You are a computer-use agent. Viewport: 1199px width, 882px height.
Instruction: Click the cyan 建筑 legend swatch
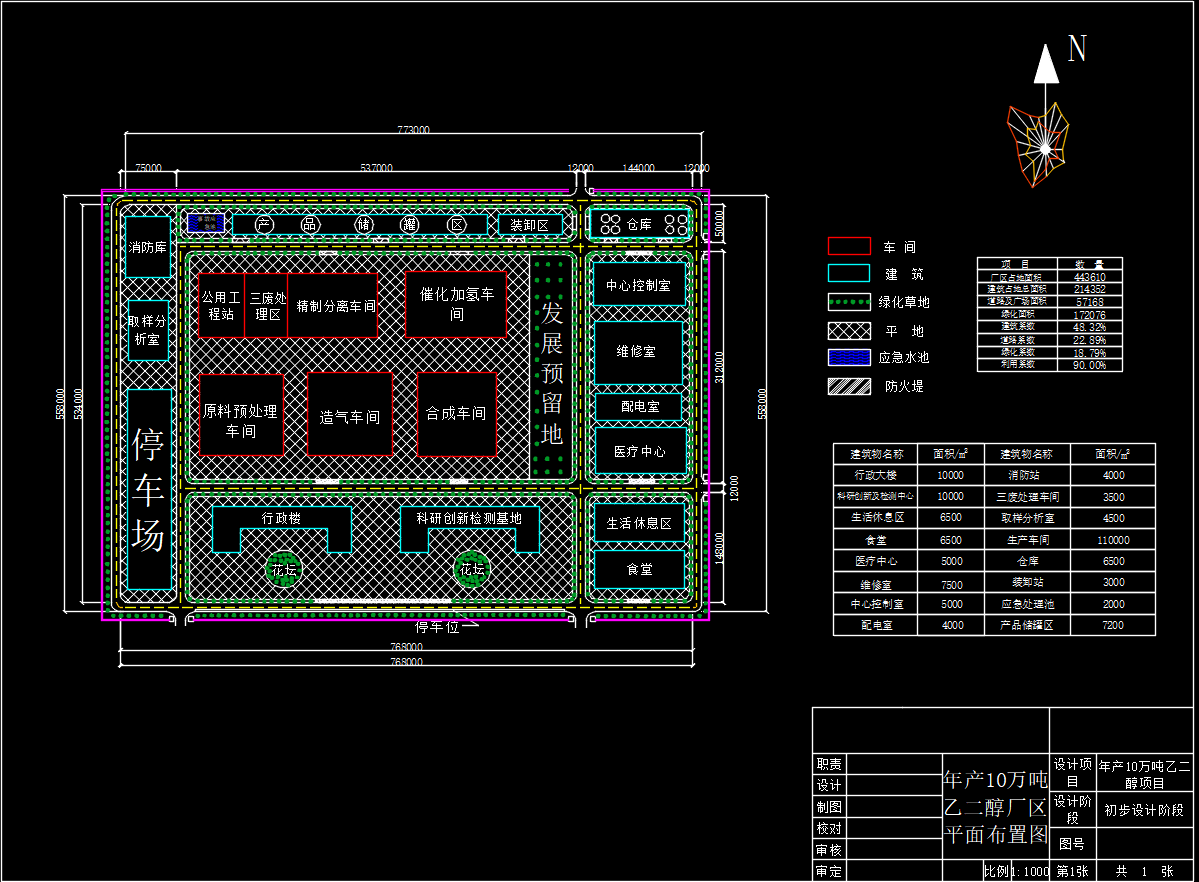(x=849, y=273)
